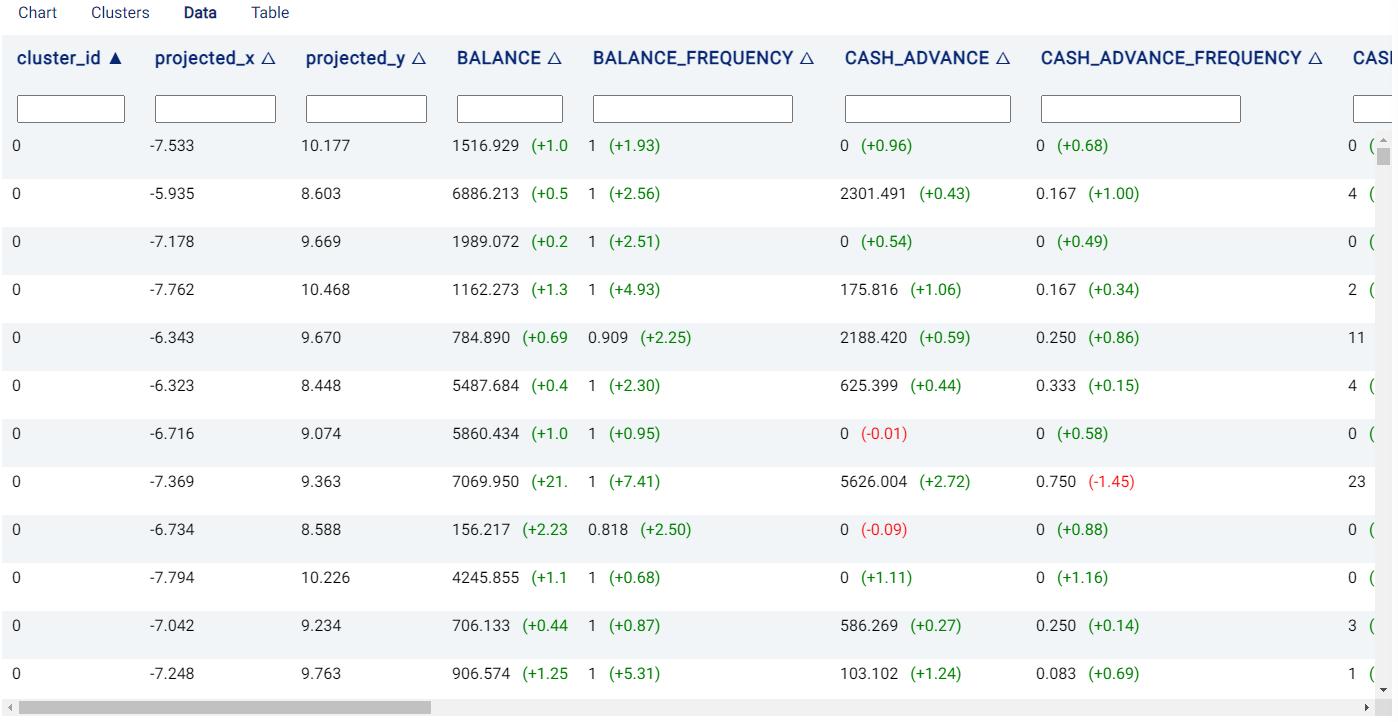Viewport: 1398px width, 722px height.
Task: Click the BALANCE_FREQUENCY column header label
Action: 693,59
